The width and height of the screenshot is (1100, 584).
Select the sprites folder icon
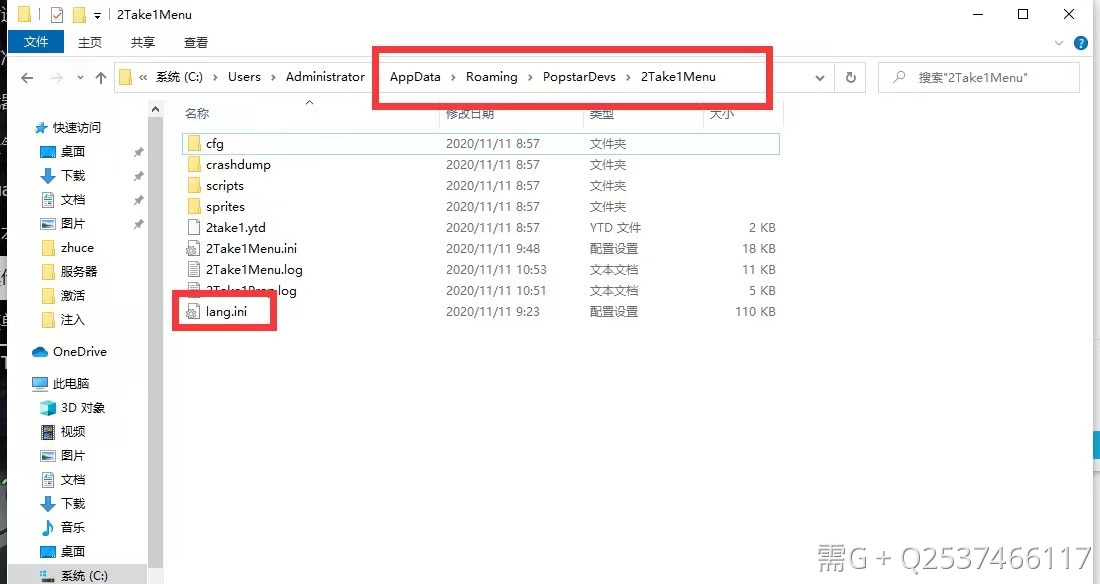click(x=194, y=207)
